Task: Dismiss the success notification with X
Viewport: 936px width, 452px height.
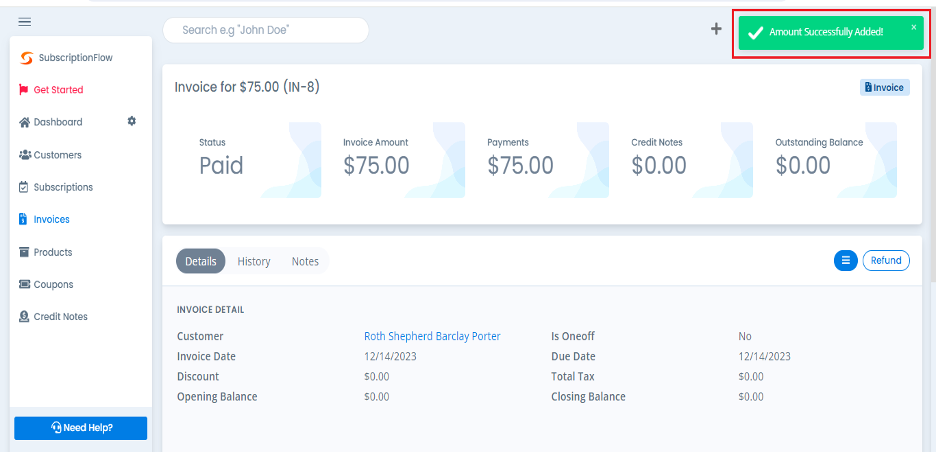Action: click(x=913, y=27)
